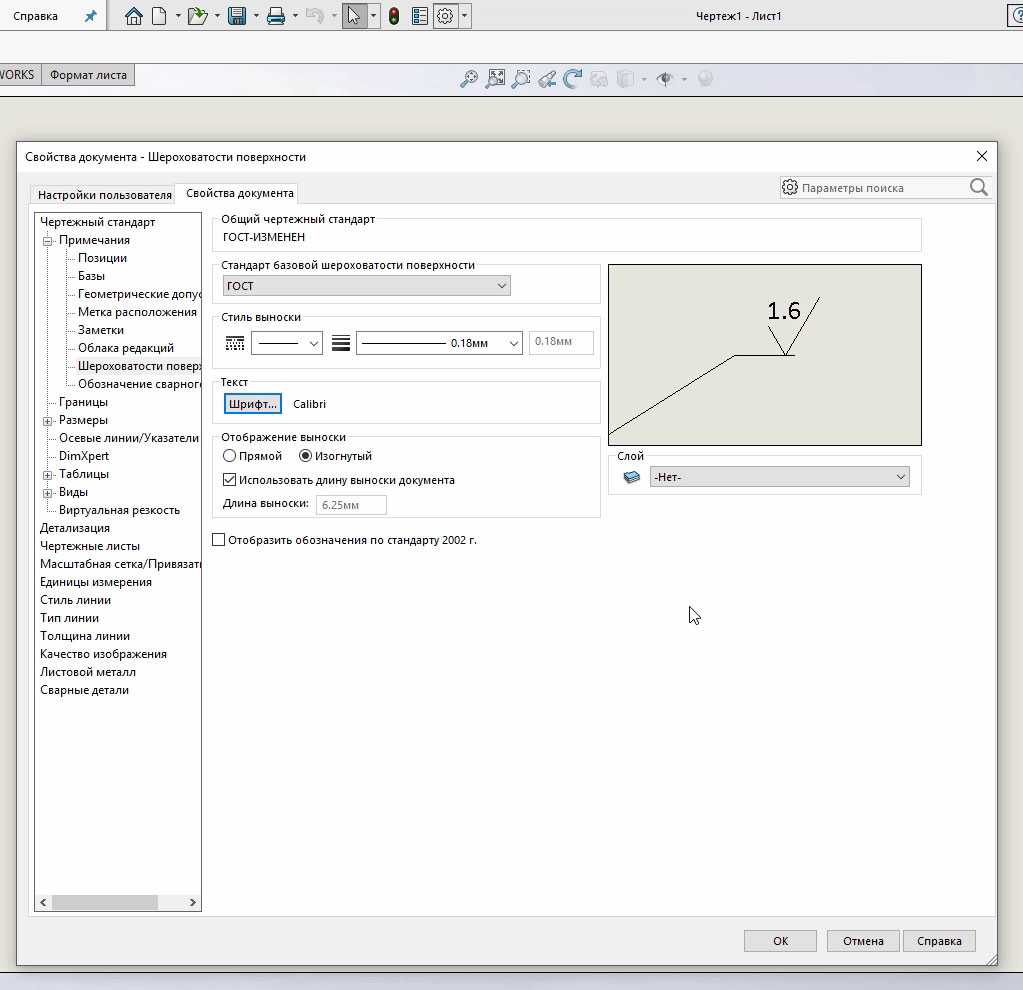Screen dimensions: 1023x990
Task: Open Options via the gear icon
Action: point(445,16)
